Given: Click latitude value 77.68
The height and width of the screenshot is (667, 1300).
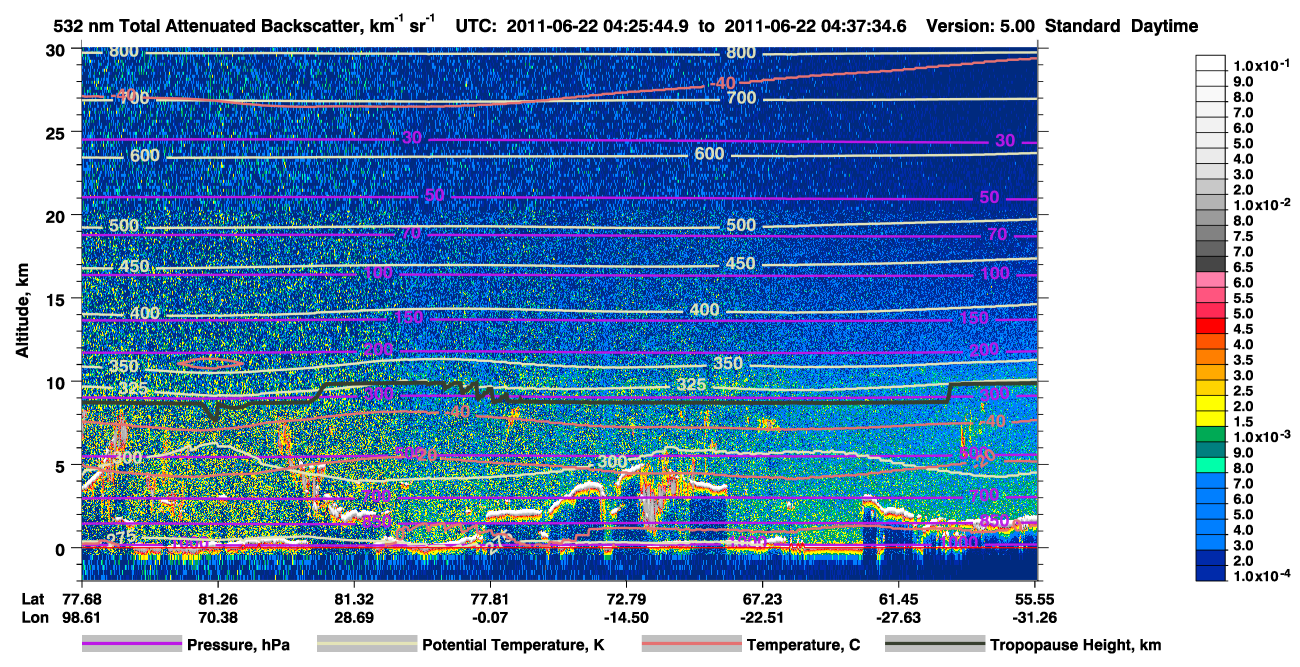Looking at the screenshot, I should (81, 598).
